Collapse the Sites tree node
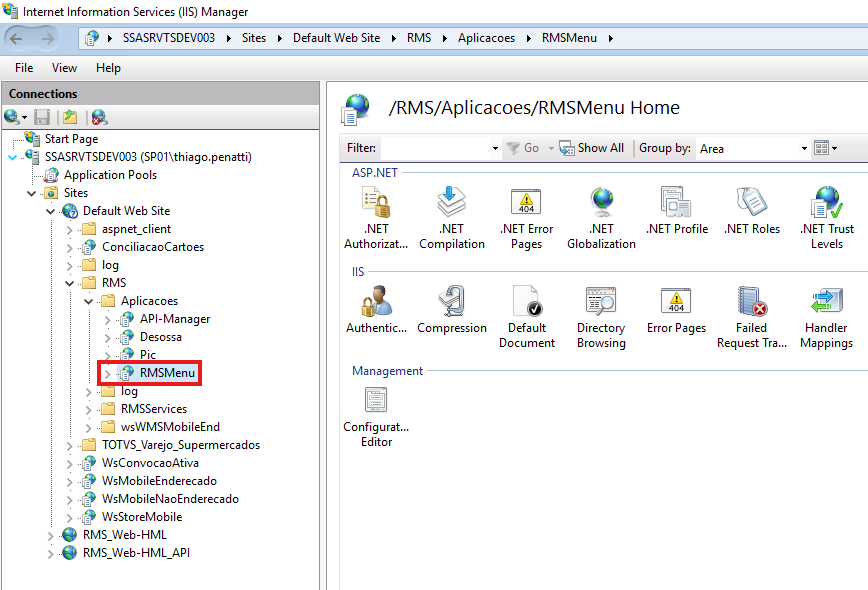Viewport: 868px width, 590px height. (x=32, y=193)
